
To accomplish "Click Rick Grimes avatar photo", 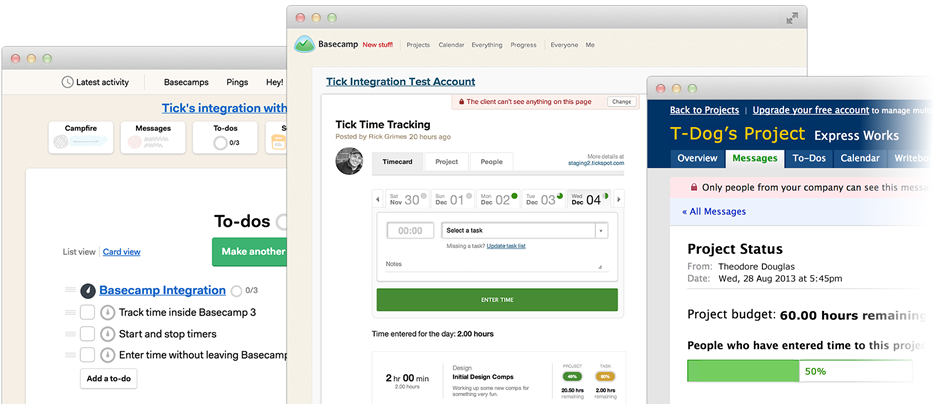I will 349,161.
